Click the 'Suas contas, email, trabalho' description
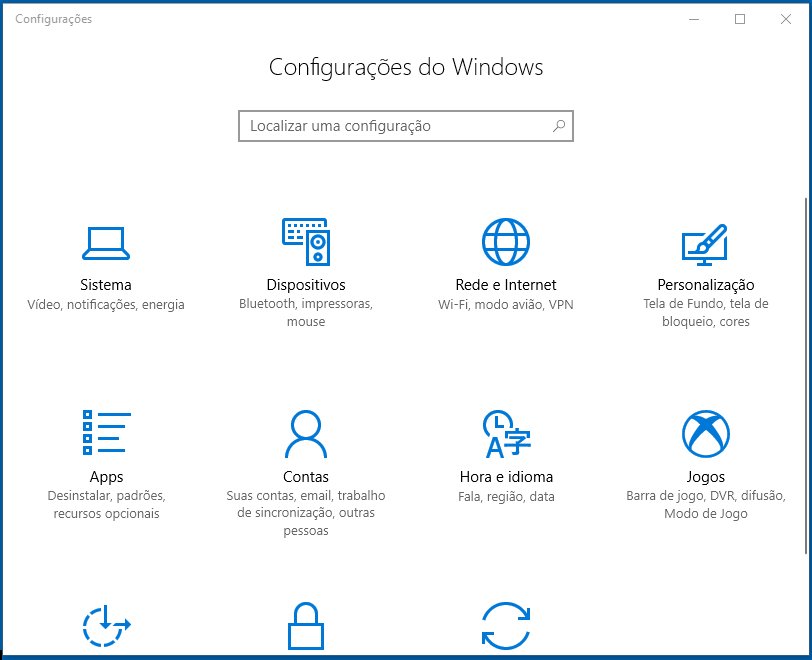The height and width of the screenshot is (660, 812). click(306, 496)
